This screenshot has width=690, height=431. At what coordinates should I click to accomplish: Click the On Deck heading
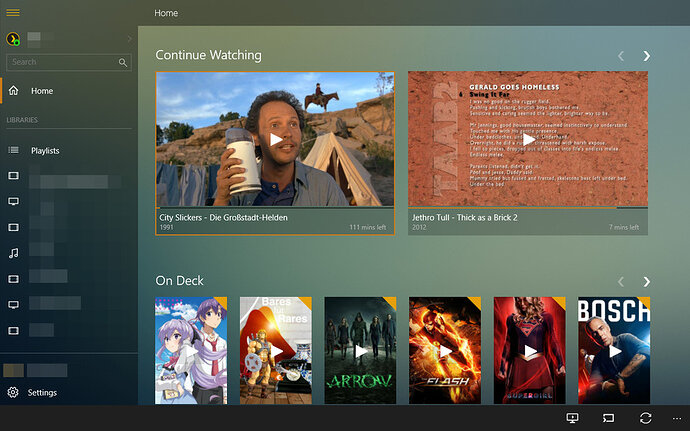[x=179, y=281]
